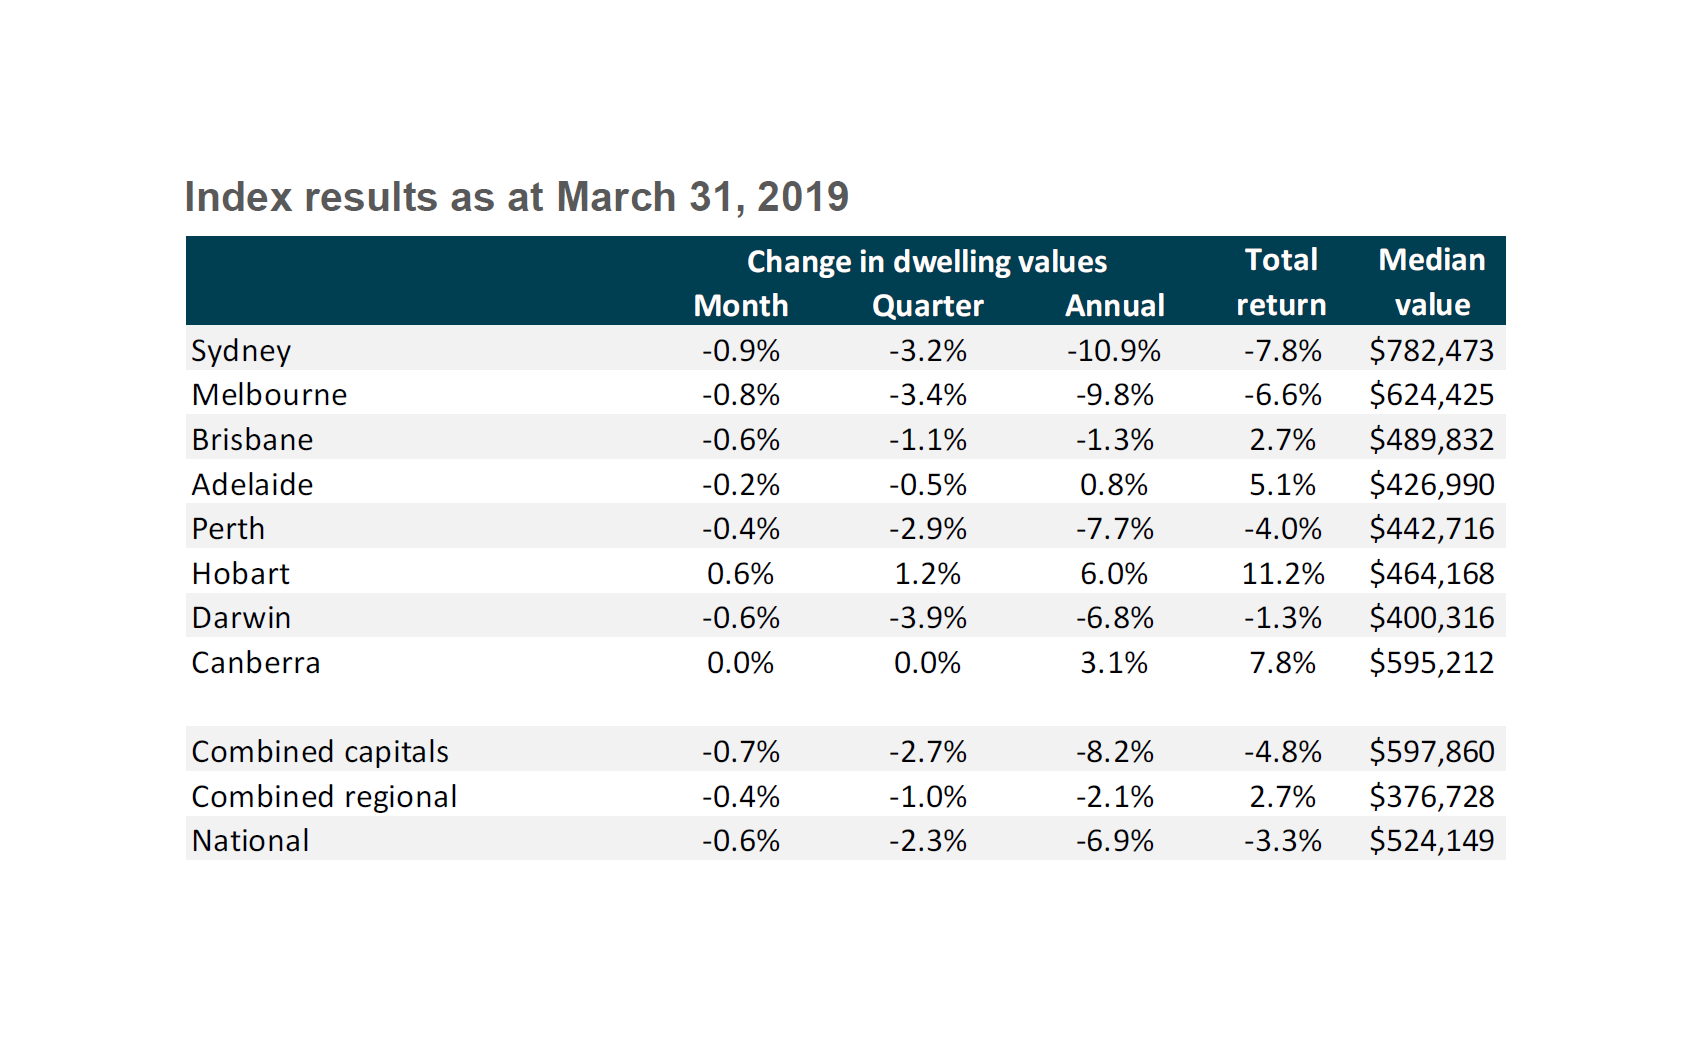Click the Quarter column header

(927, 306)
